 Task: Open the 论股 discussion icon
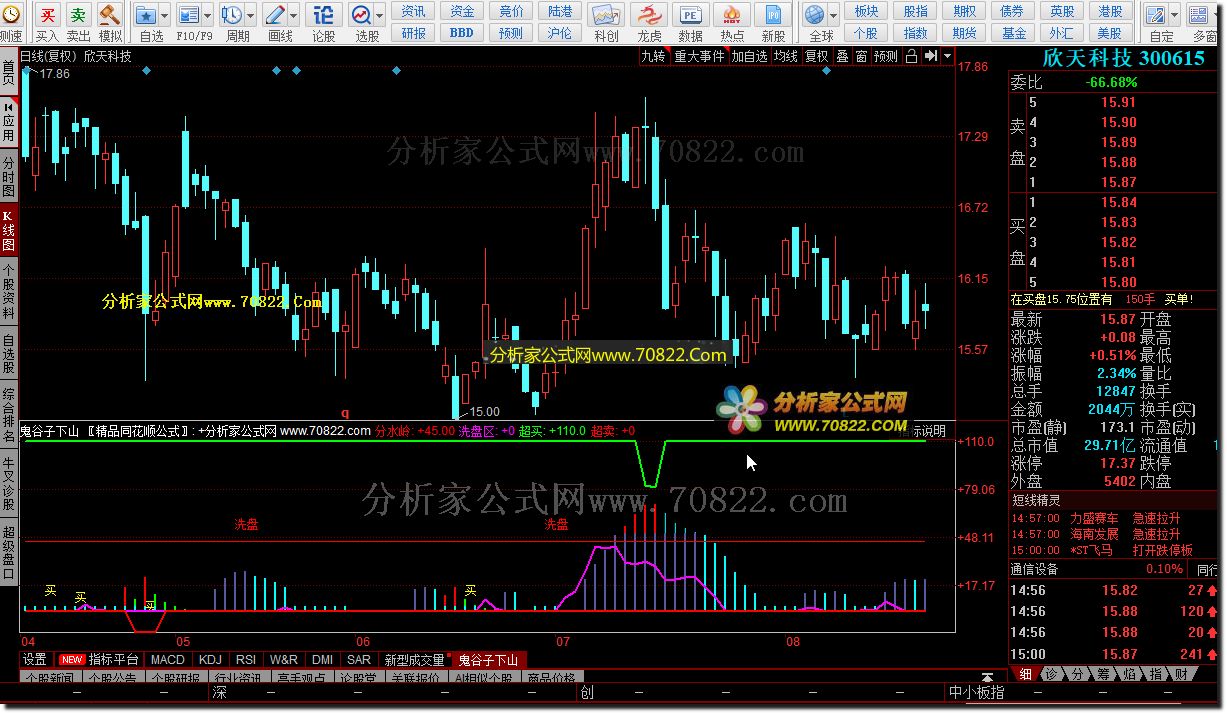point(323,15)
